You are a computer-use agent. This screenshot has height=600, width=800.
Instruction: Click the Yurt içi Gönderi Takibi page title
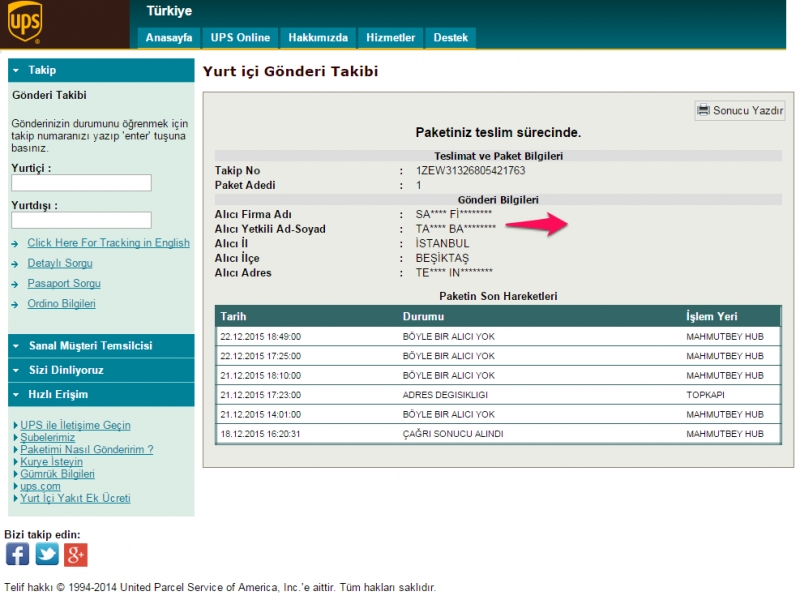(x=290, y=71)
